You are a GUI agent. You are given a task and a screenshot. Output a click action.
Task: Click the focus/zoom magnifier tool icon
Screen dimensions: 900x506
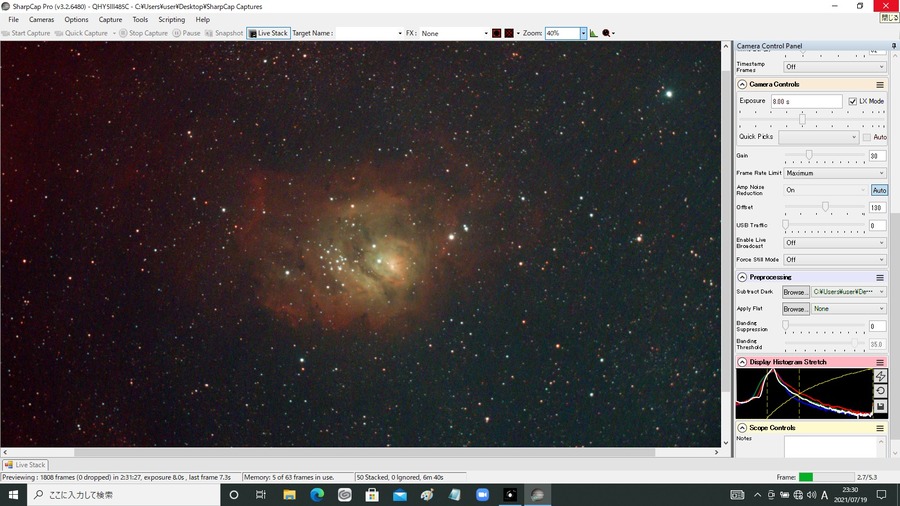coord(606,33)
